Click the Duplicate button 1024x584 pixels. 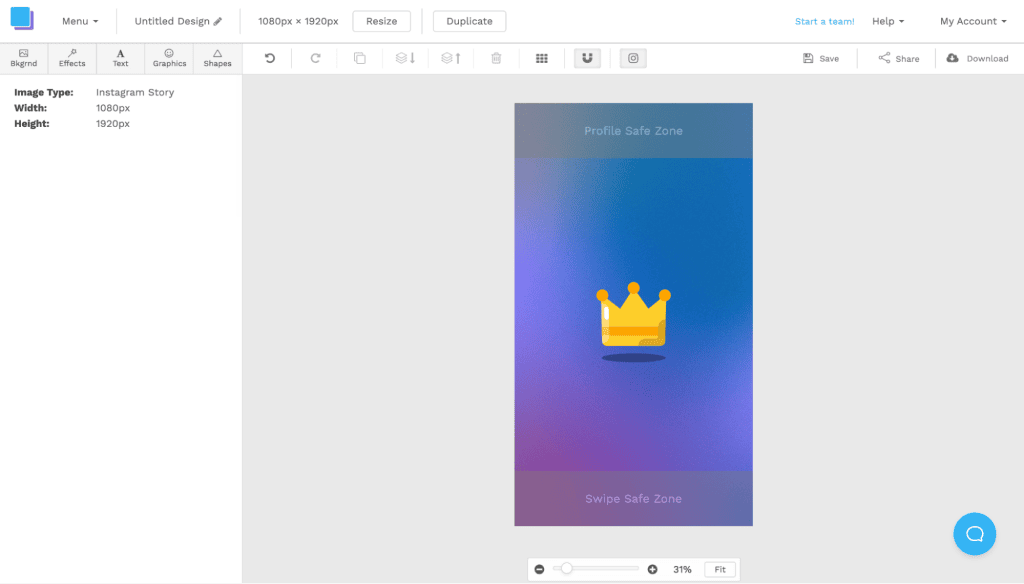click(470, 21)
